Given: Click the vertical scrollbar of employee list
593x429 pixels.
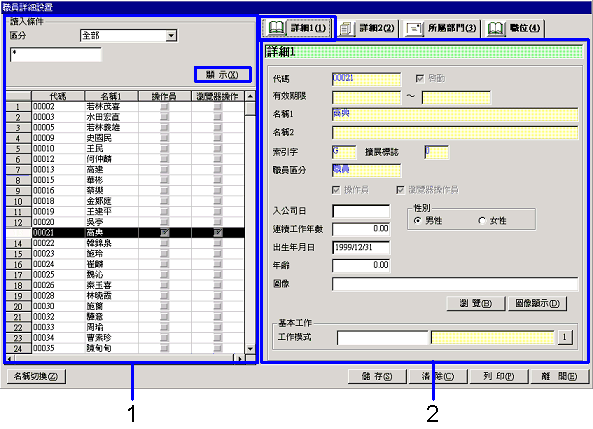Looking at the screenshot, I should 250,222.
